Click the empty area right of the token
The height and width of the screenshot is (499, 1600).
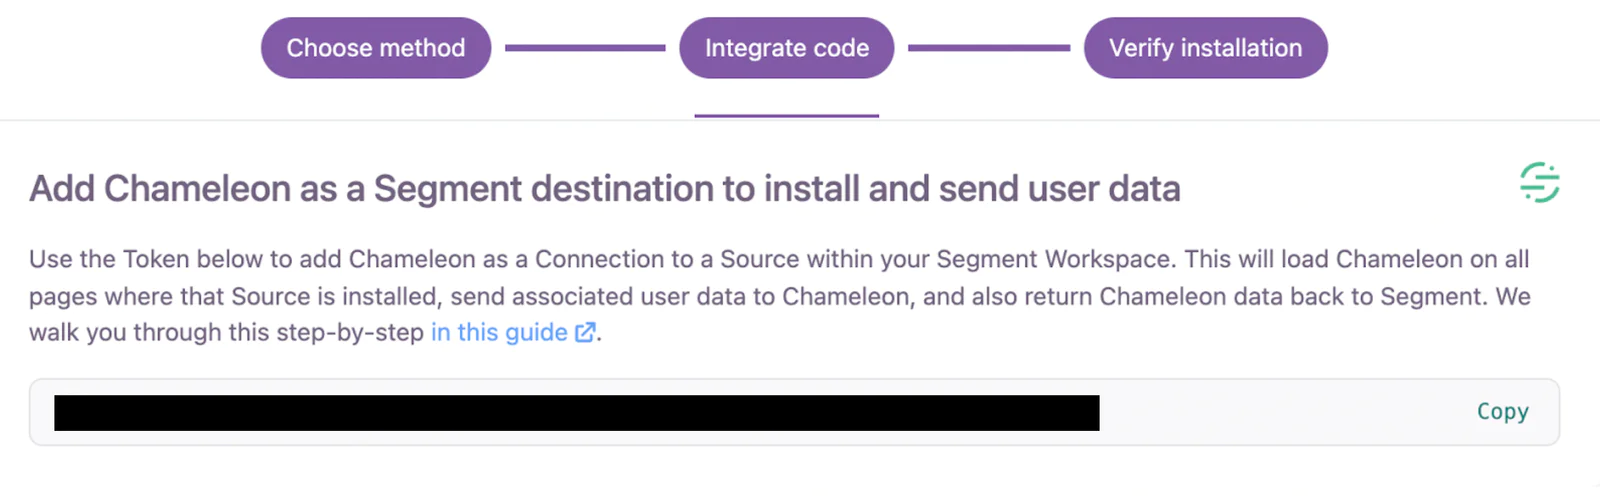tap(1280, 412)
